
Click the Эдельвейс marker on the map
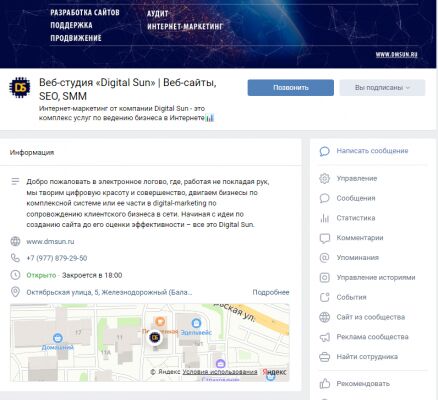pyautogui.click(x=196, y=323)
